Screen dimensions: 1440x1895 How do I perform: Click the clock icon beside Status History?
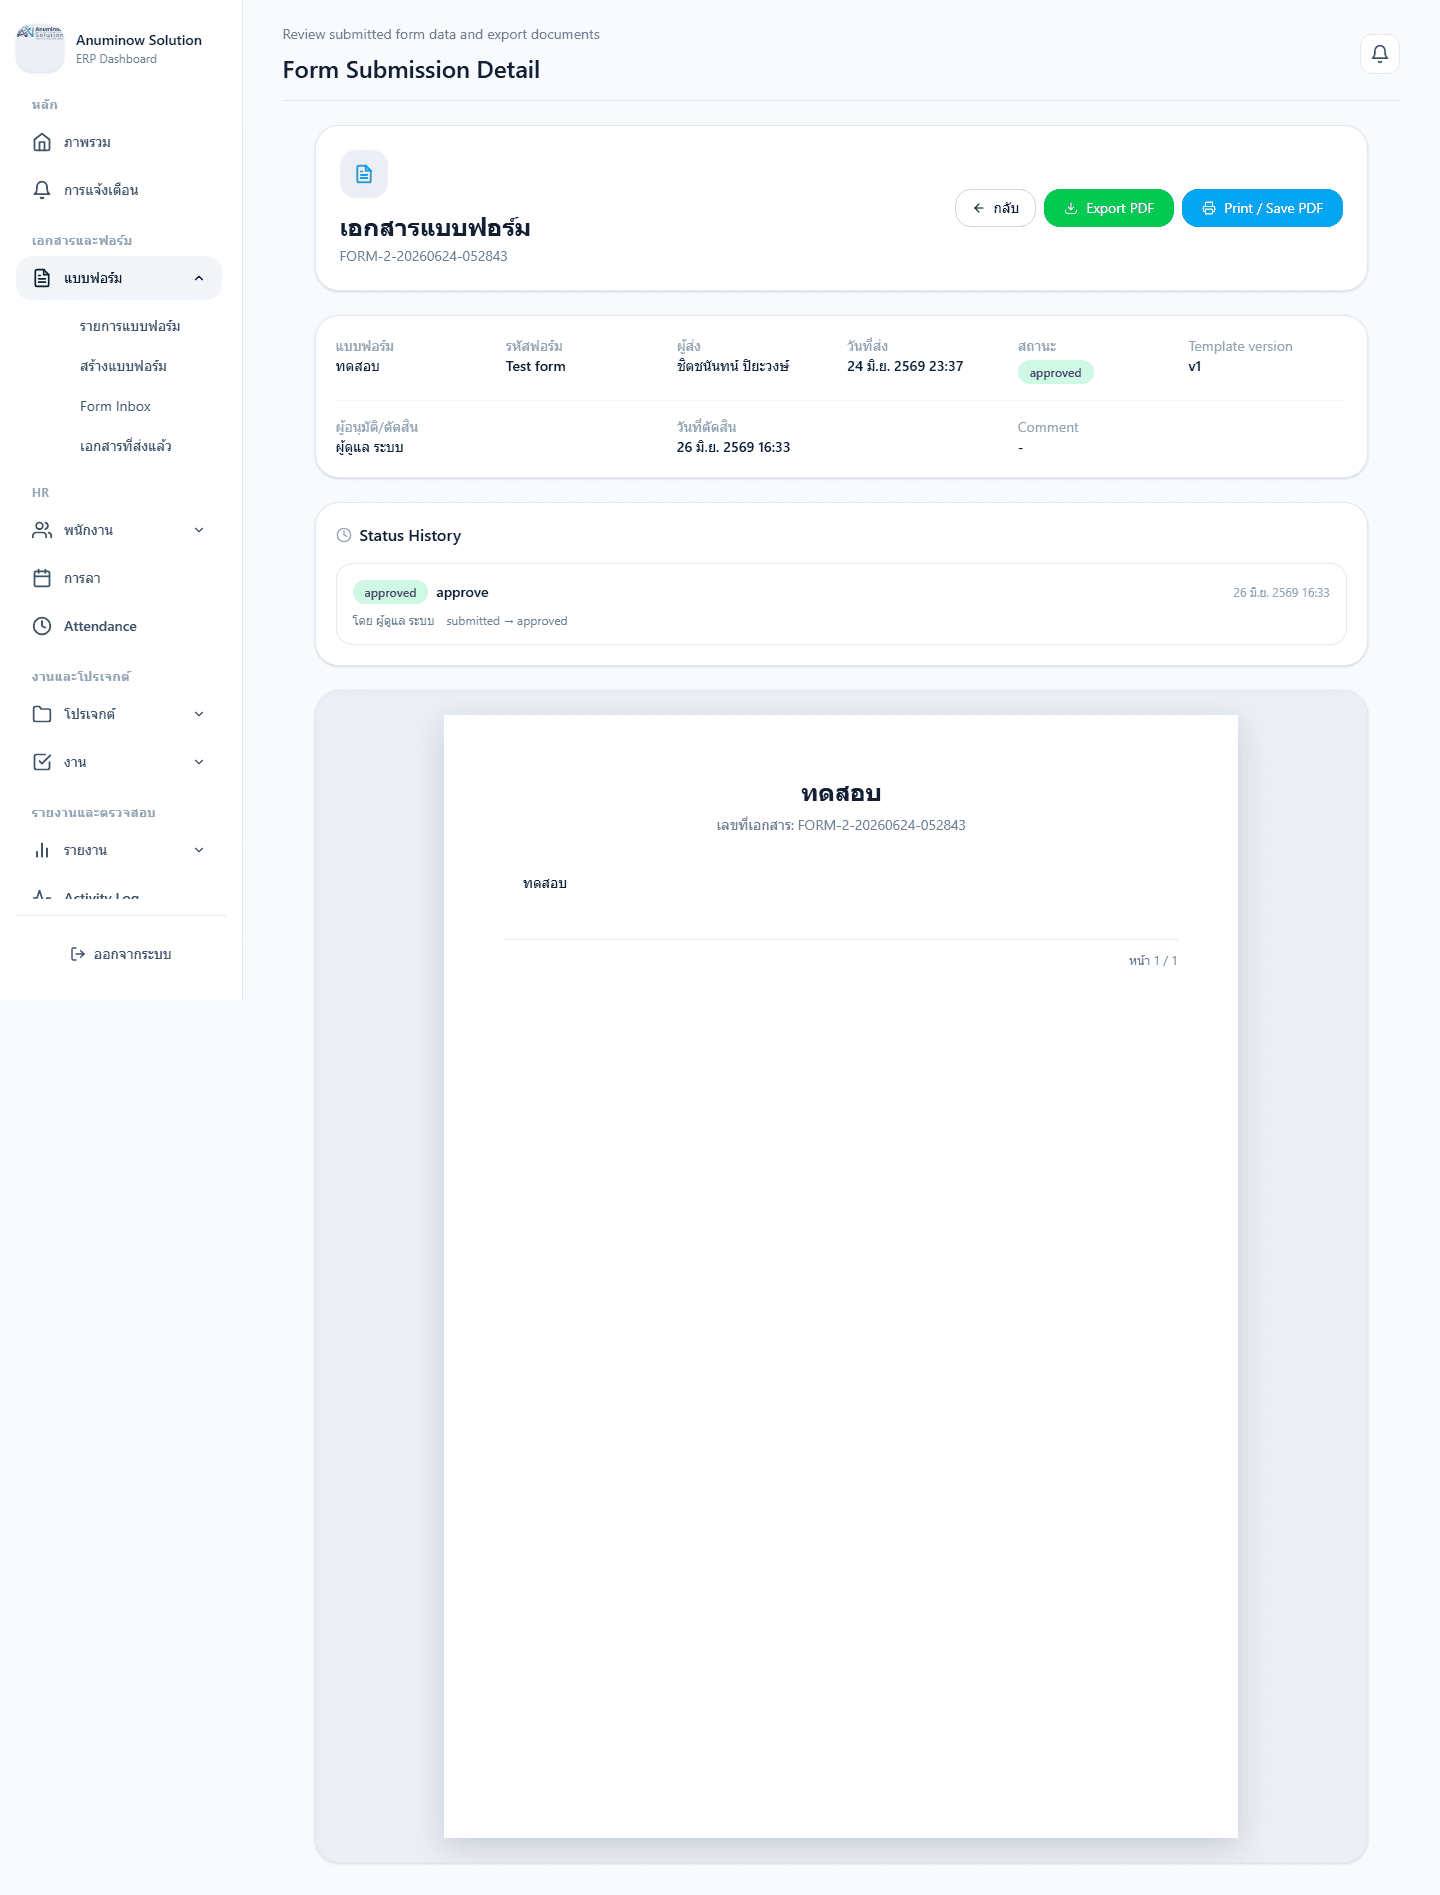[x=344, y=535]
